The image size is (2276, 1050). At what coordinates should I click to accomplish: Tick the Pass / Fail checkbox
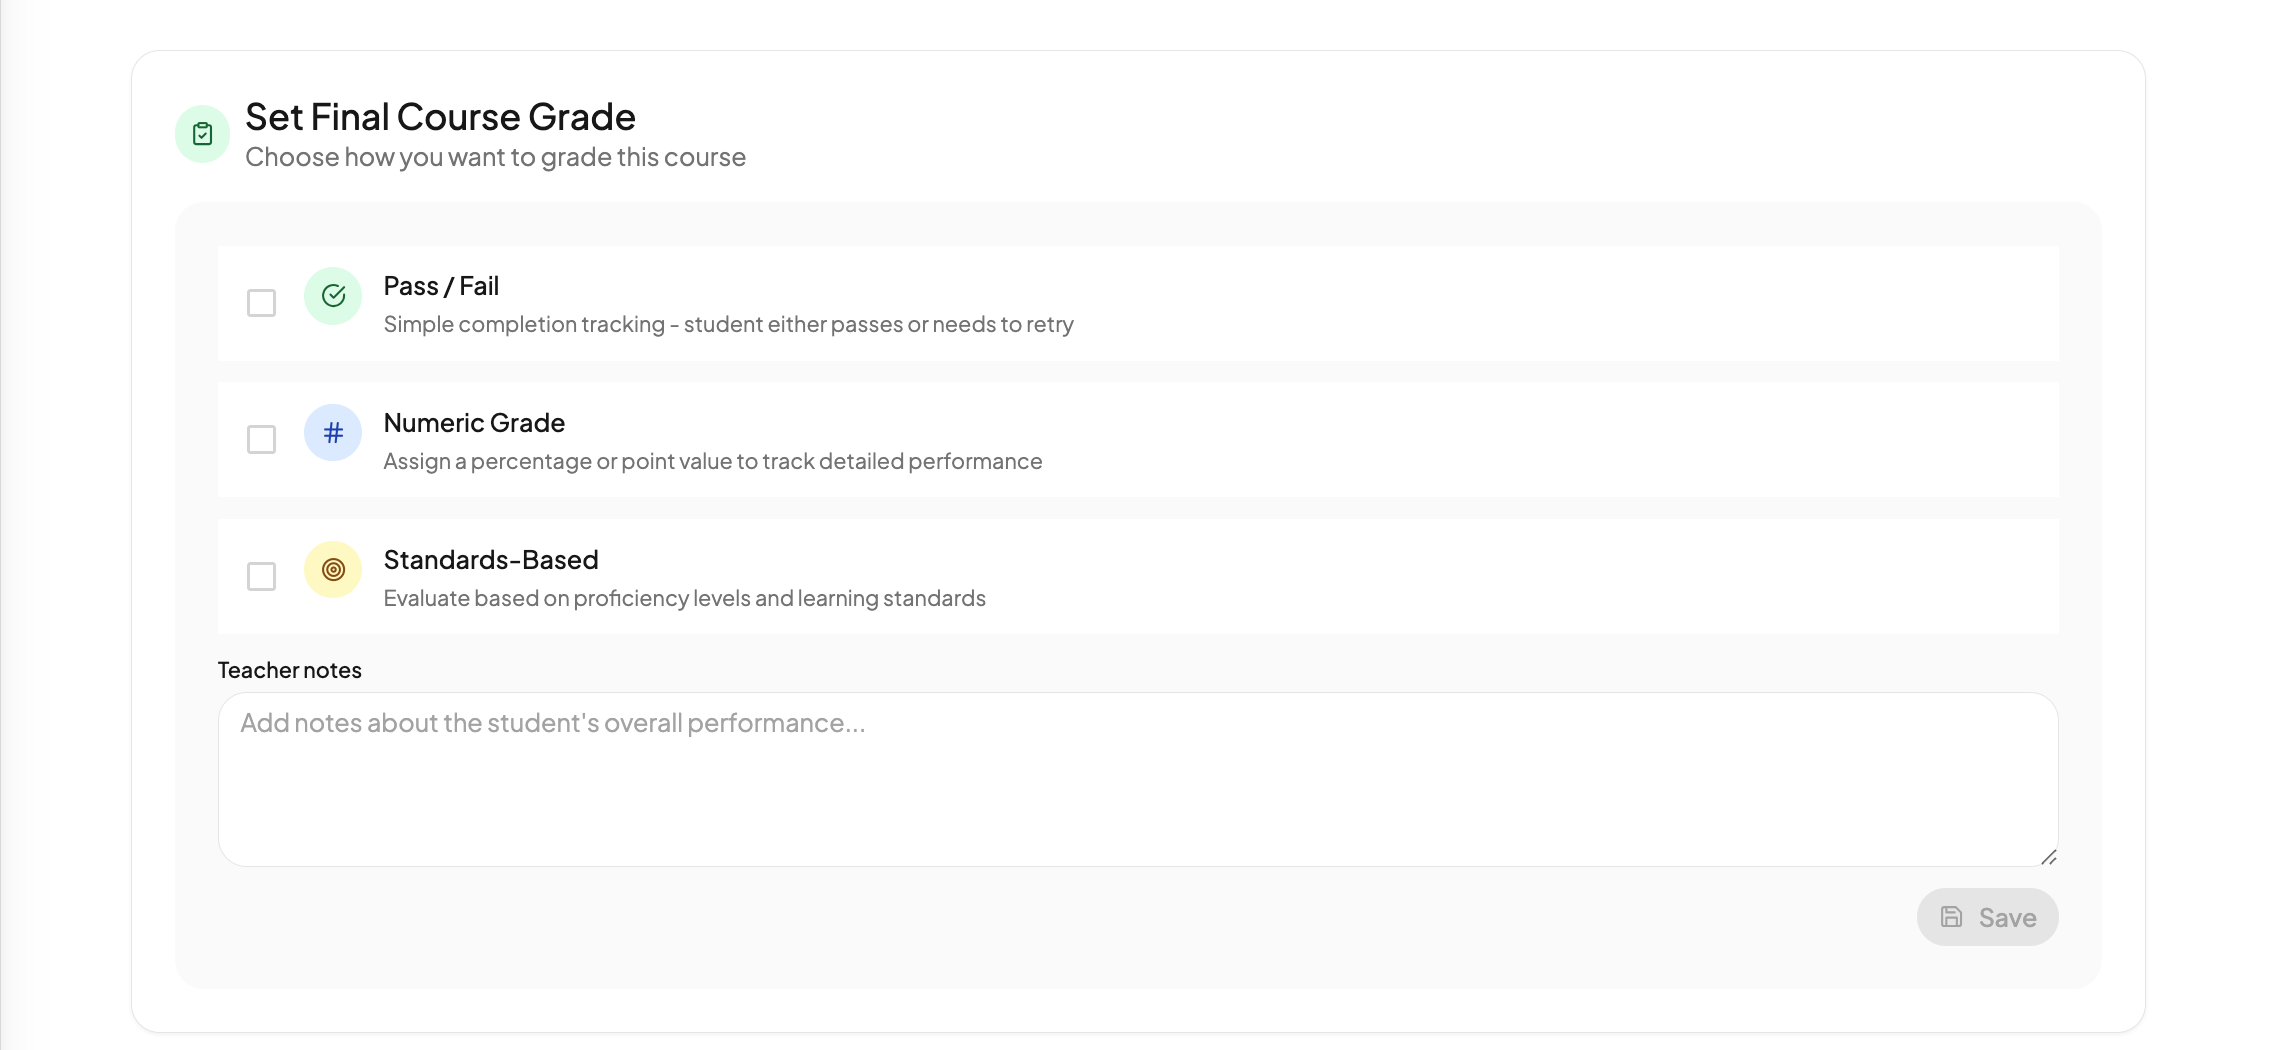point(261,303)
